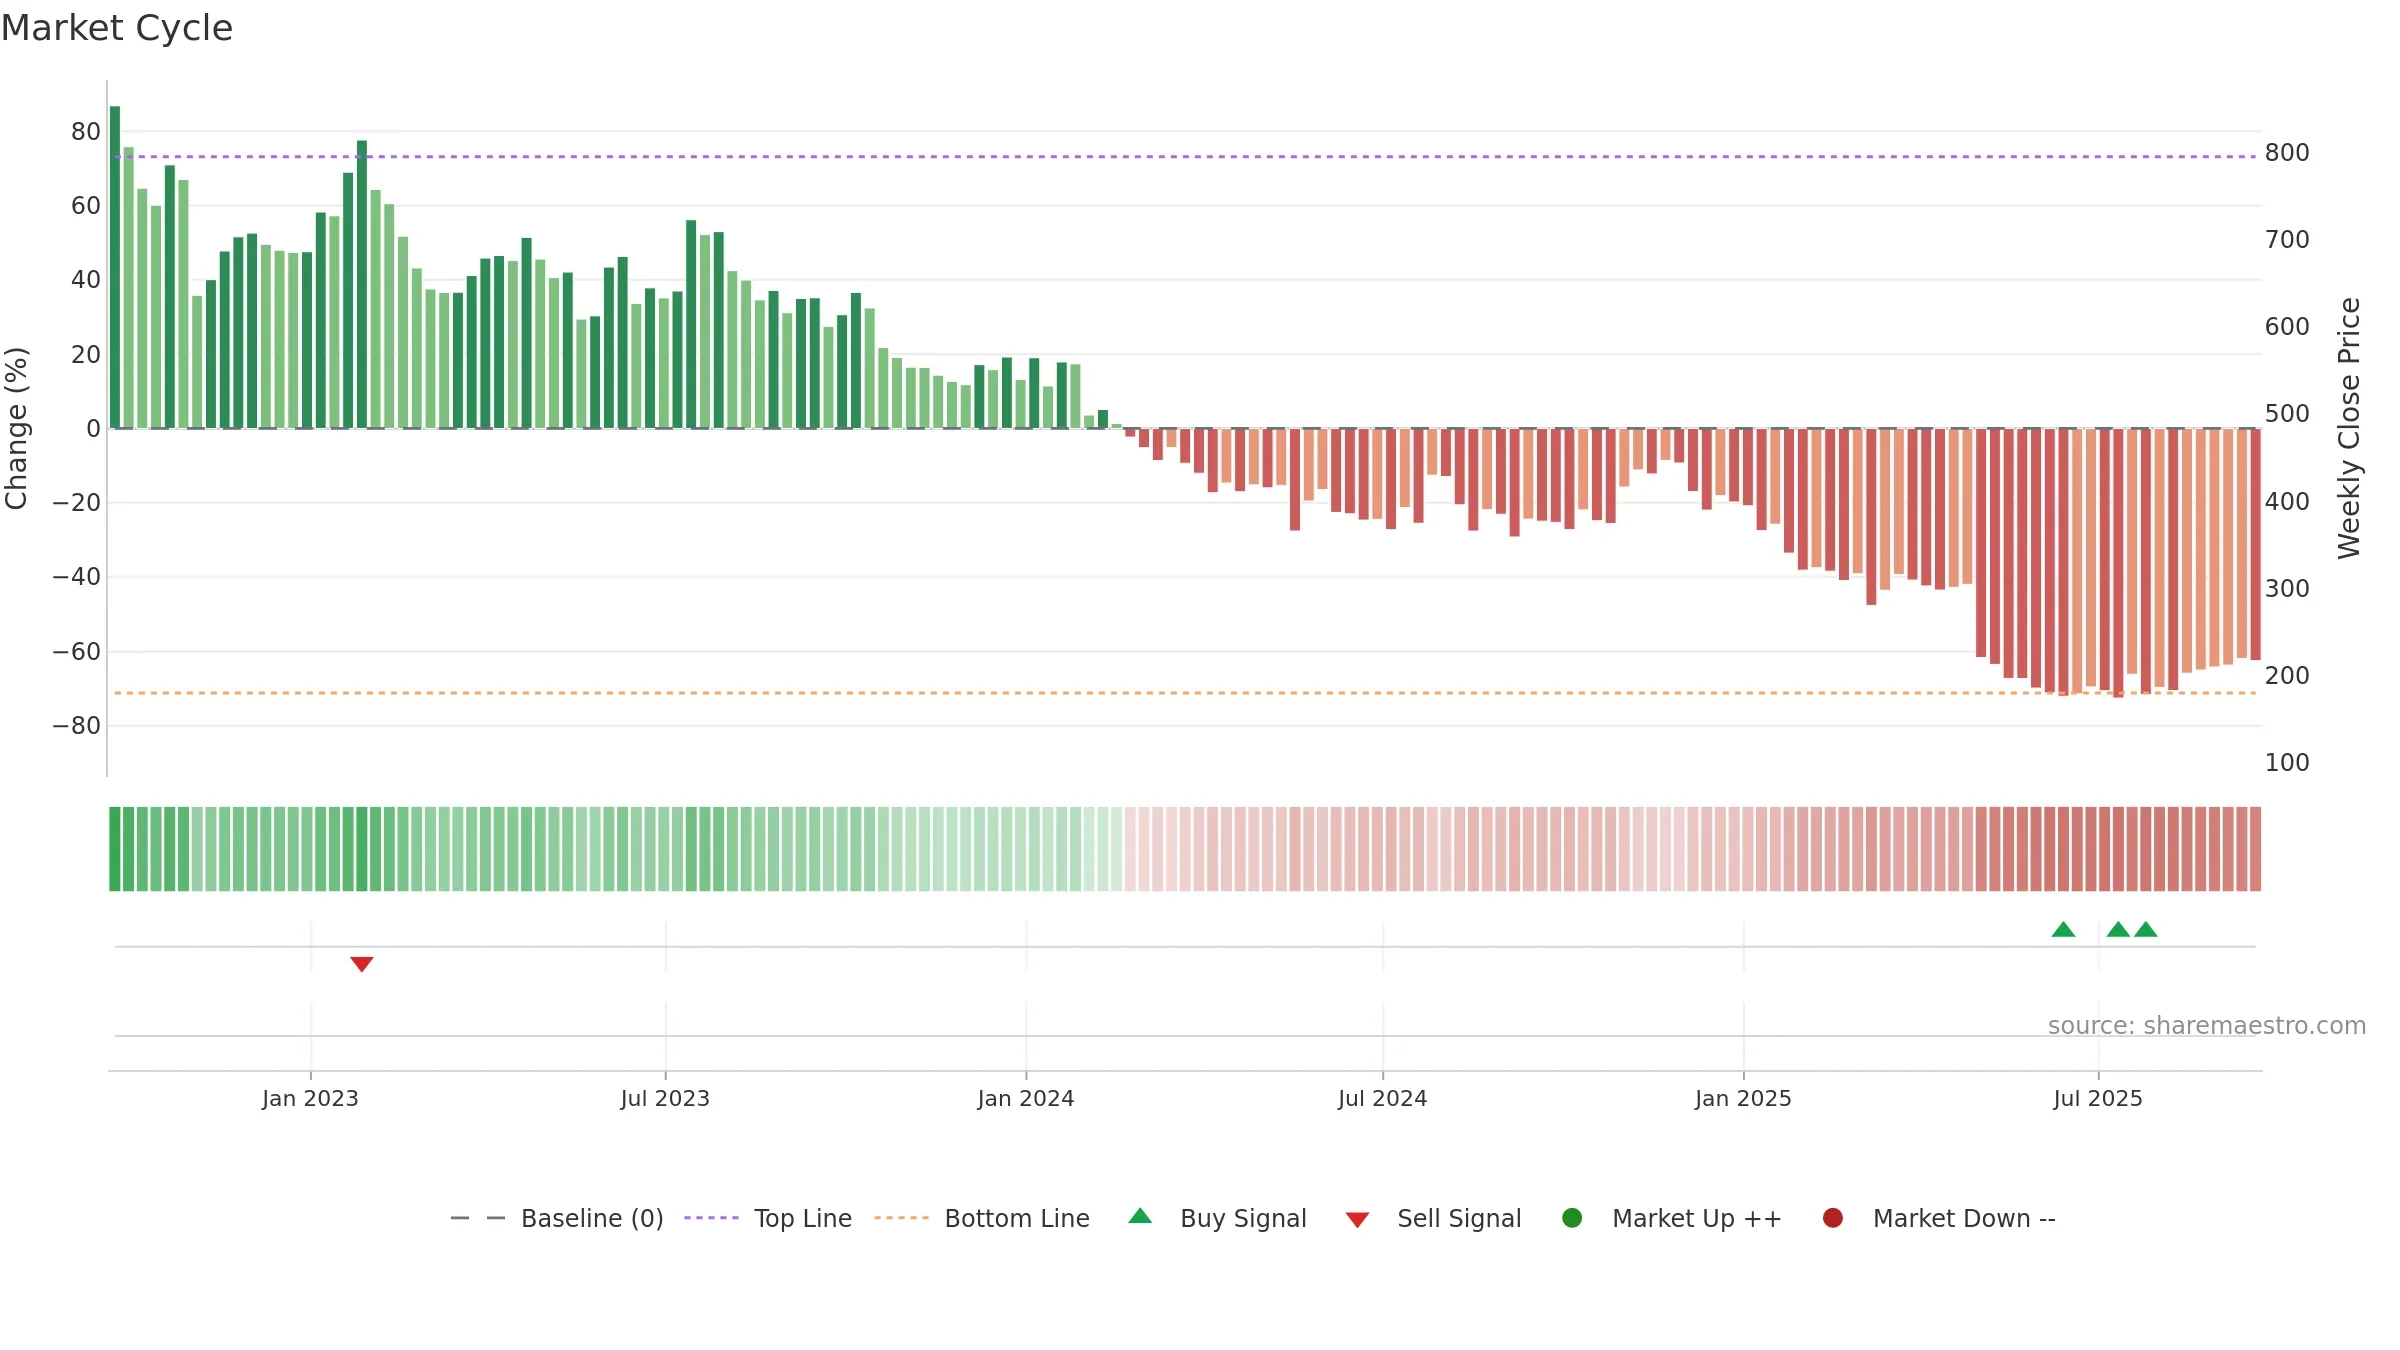
Task: Click the last green Buy Signal triangle after Jul 2025
Action: (x=2146, y=929)
